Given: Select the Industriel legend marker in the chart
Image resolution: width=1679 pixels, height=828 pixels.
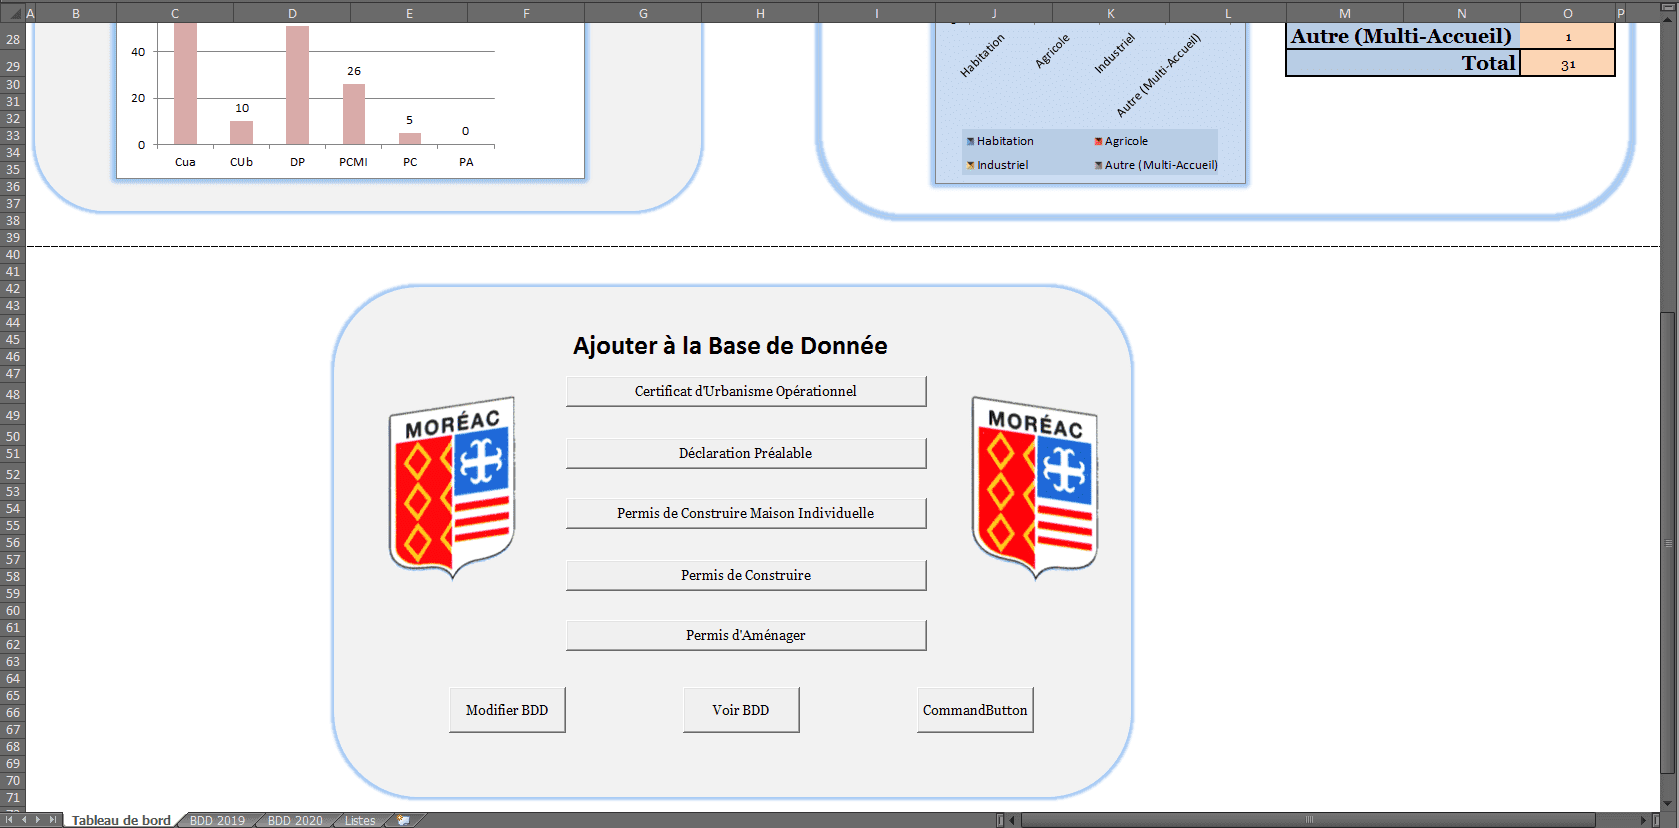Looking at the screenshot, I should click(970, 166).
